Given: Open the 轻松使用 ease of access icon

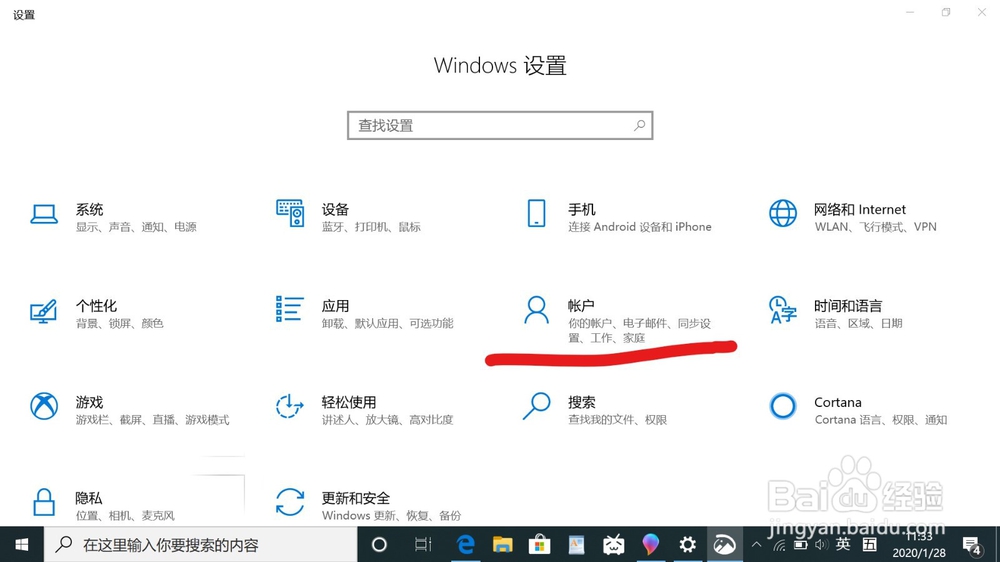Looking at the screenshot, I should click(289, 406).
